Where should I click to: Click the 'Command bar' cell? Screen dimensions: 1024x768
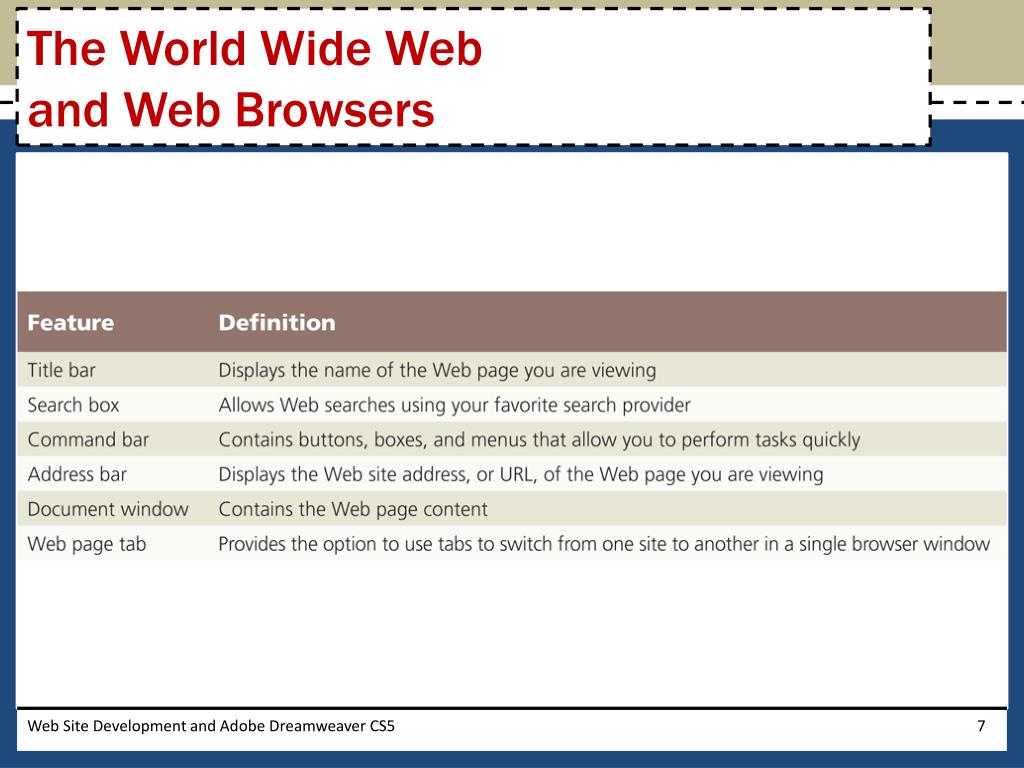[x=88, y=440]
